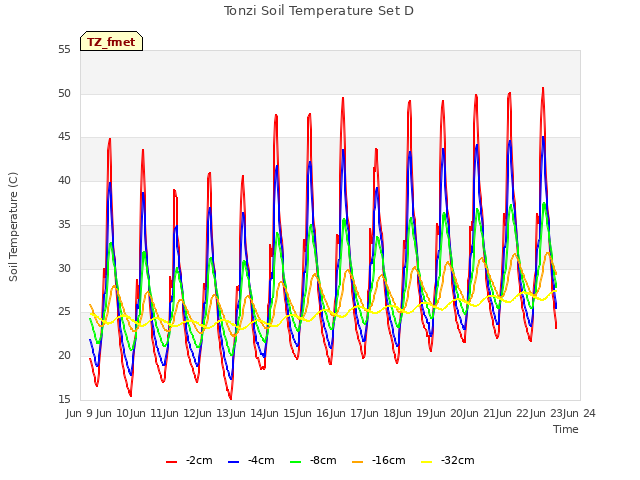Viewport: 640px width, 480px height.
Task: Click the Jun 9 x-axis tick label
Action: [x=80, y=414]
